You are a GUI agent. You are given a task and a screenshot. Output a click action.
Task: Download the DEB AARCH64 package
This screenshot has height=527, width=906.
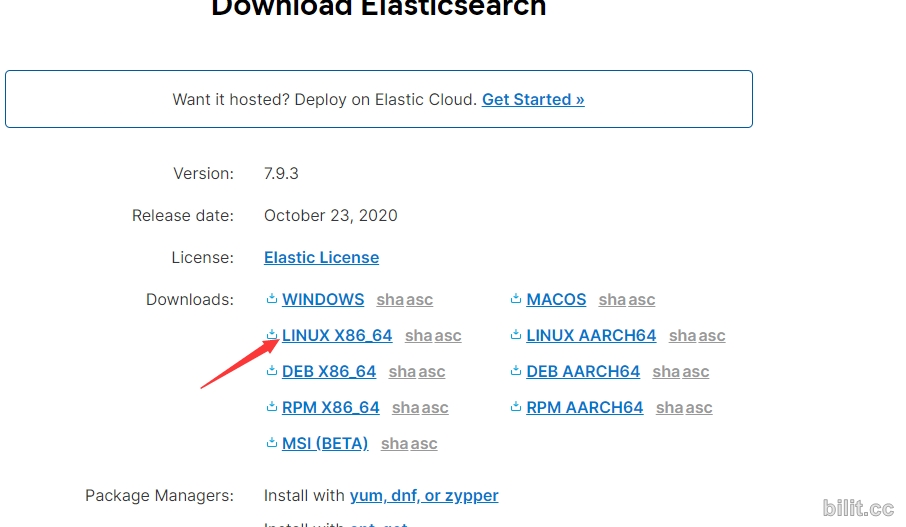pyautogui.click(x=583, y=371)
